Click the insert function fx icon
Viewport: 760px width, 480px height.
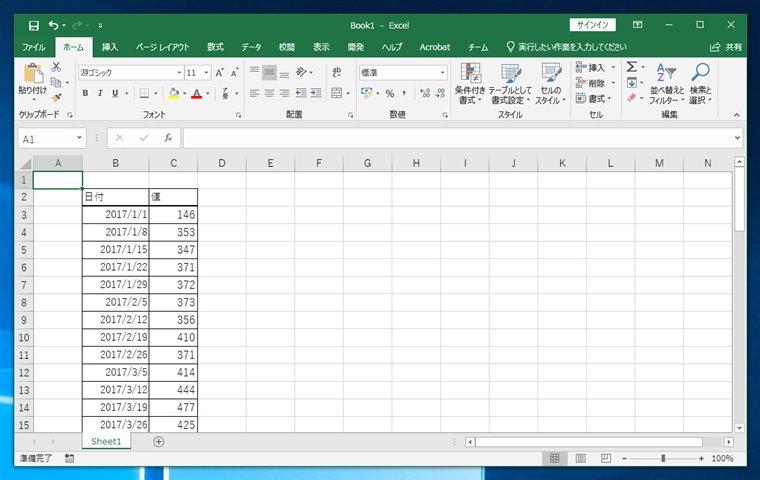pos(168,139)
